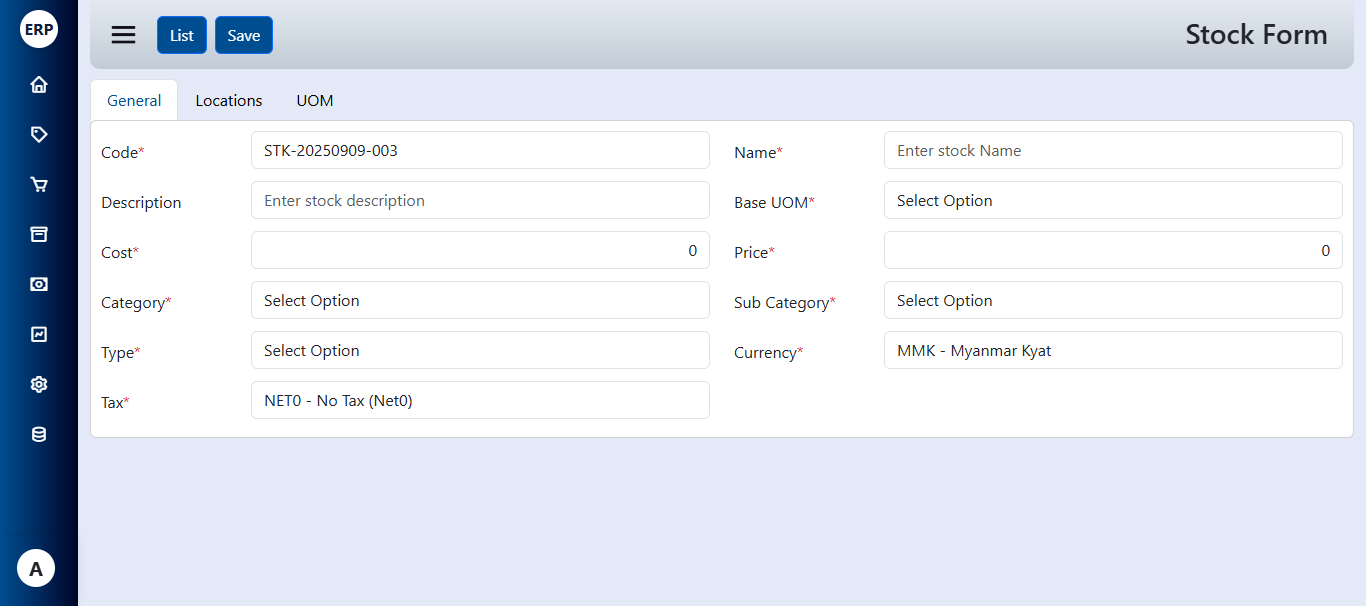Switch to the UOM tab
The width and height of the screenshot is (1366, 606).
pyautogui.click(x=315, y=101)
